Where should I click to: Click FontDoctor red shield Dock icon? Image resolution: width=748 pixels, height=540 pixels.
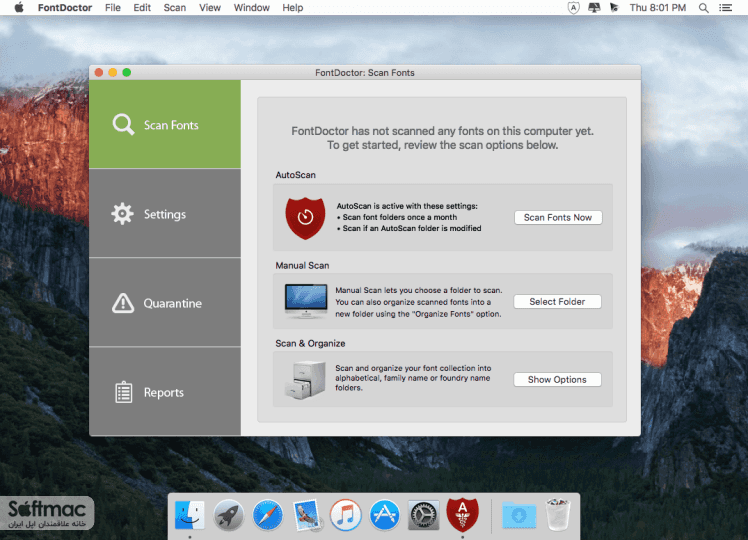coord(462,515)
